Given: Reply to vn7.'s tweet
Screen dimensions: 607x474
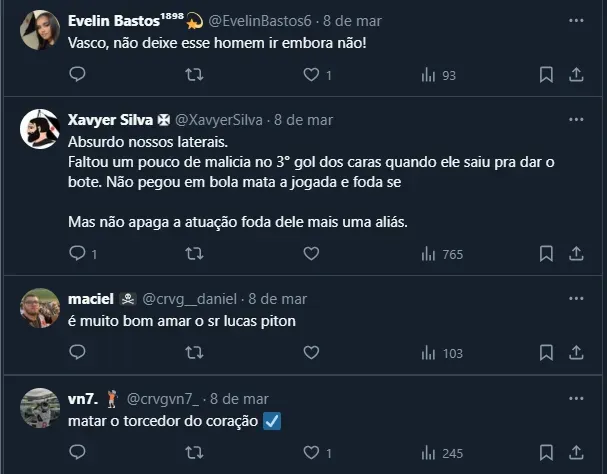Looking at the screenshot, I should tap(77, 451).
